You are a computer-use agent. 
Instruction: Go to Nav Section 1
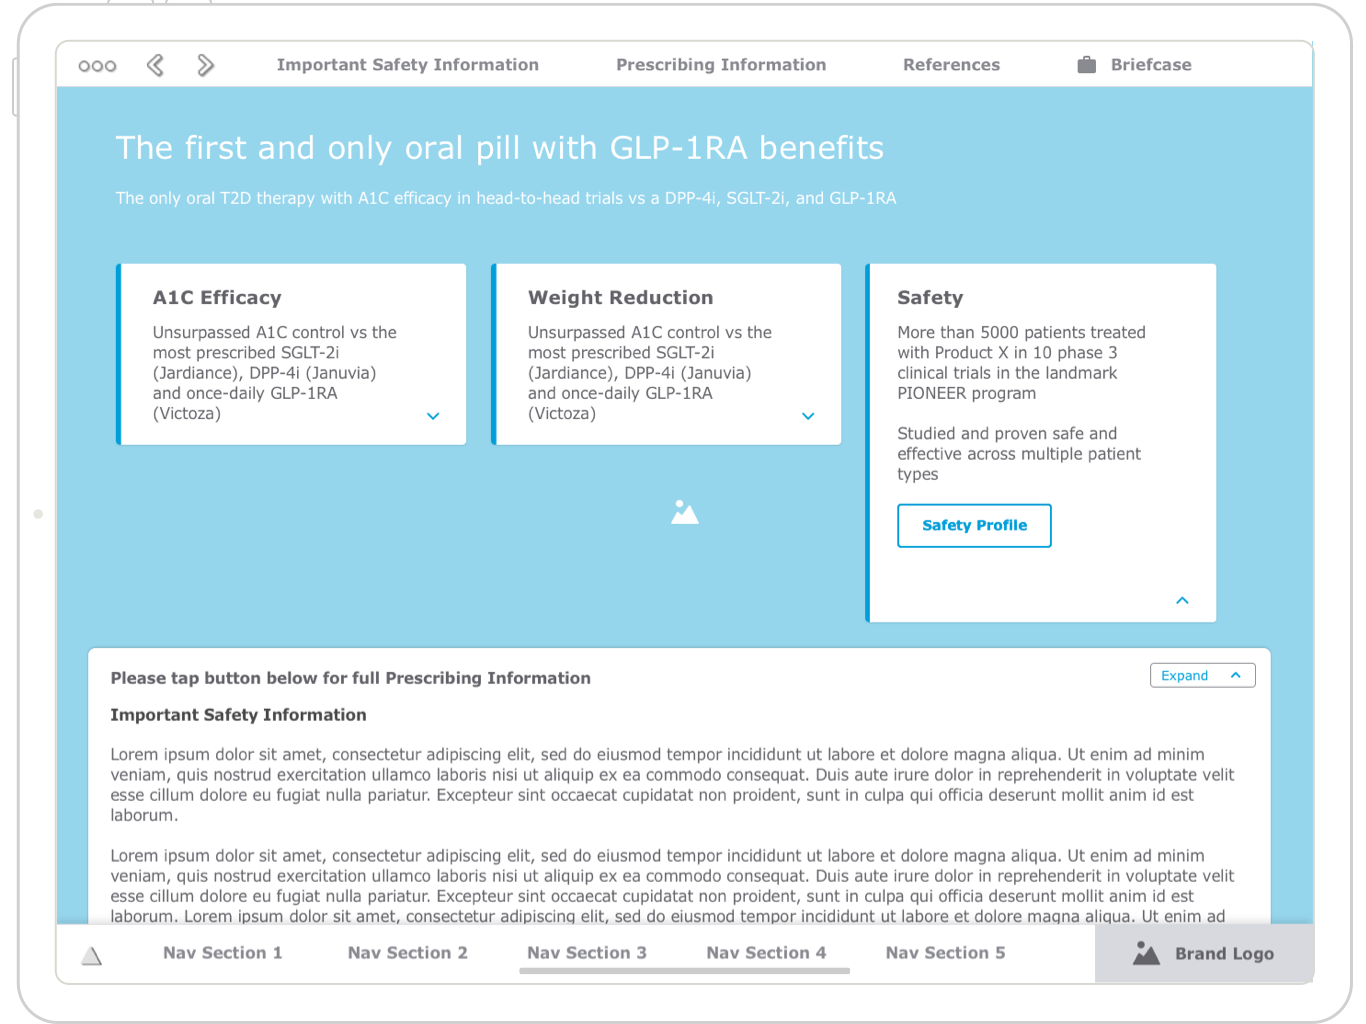click(223, 953)
